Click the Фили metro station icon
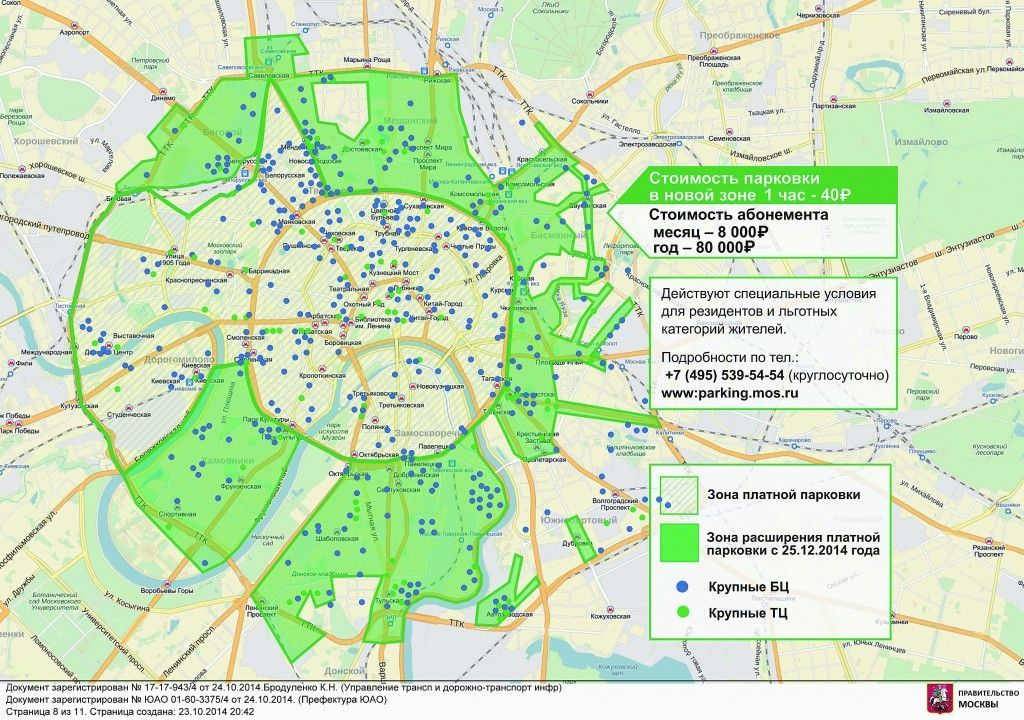The image size is (1024, 720). click(x=12, y=364)
